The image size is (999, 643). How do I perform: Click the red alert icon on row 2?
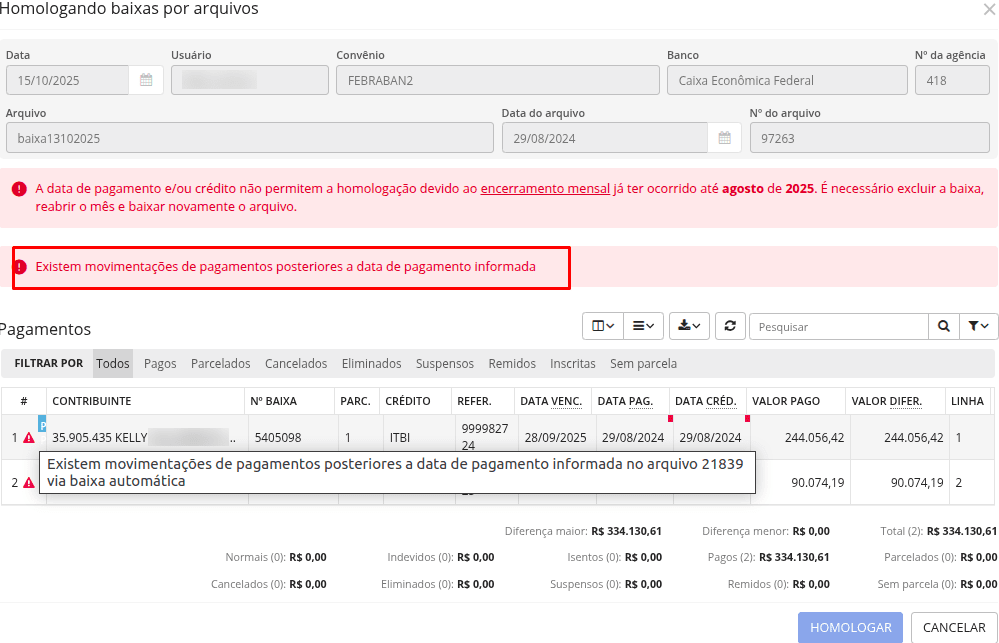(x=26, y=481)
